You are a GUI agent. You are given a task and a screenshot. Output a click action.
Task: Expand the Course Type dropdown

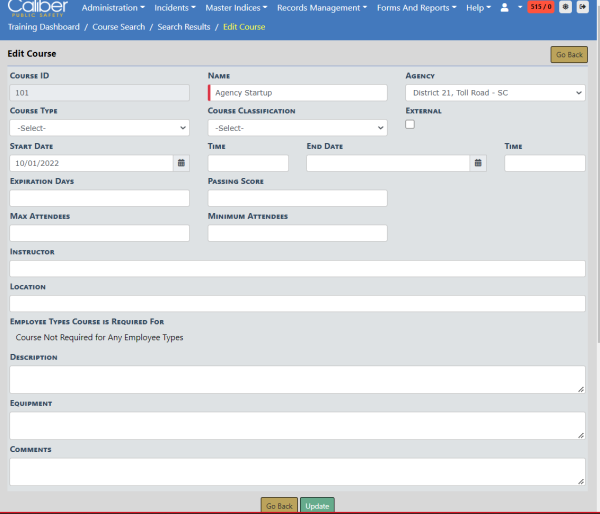pos(99,128)
